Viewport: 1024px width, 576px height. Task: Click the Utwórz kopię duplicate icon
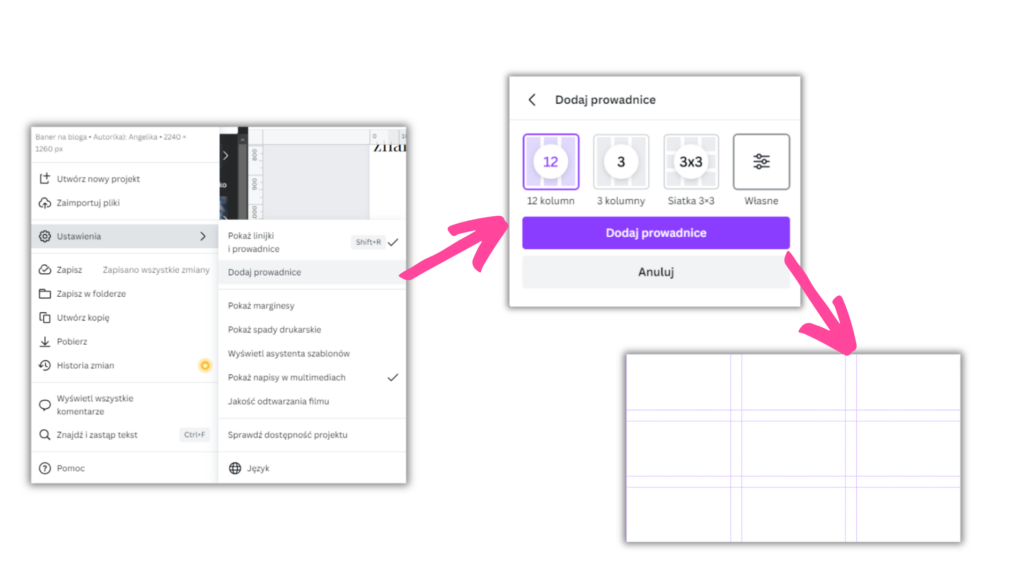point(44,318)
